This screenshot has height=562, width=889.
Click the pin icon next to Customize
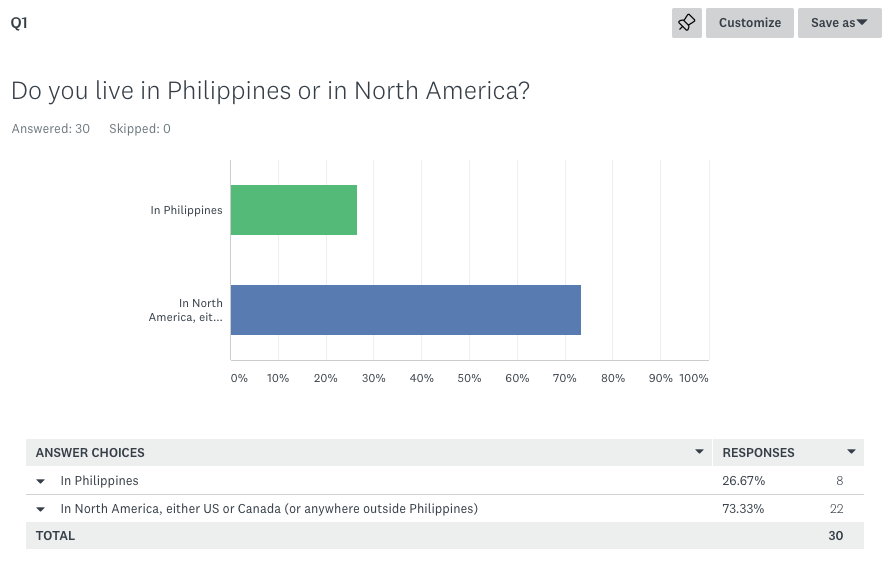click(x=687, y=23)
